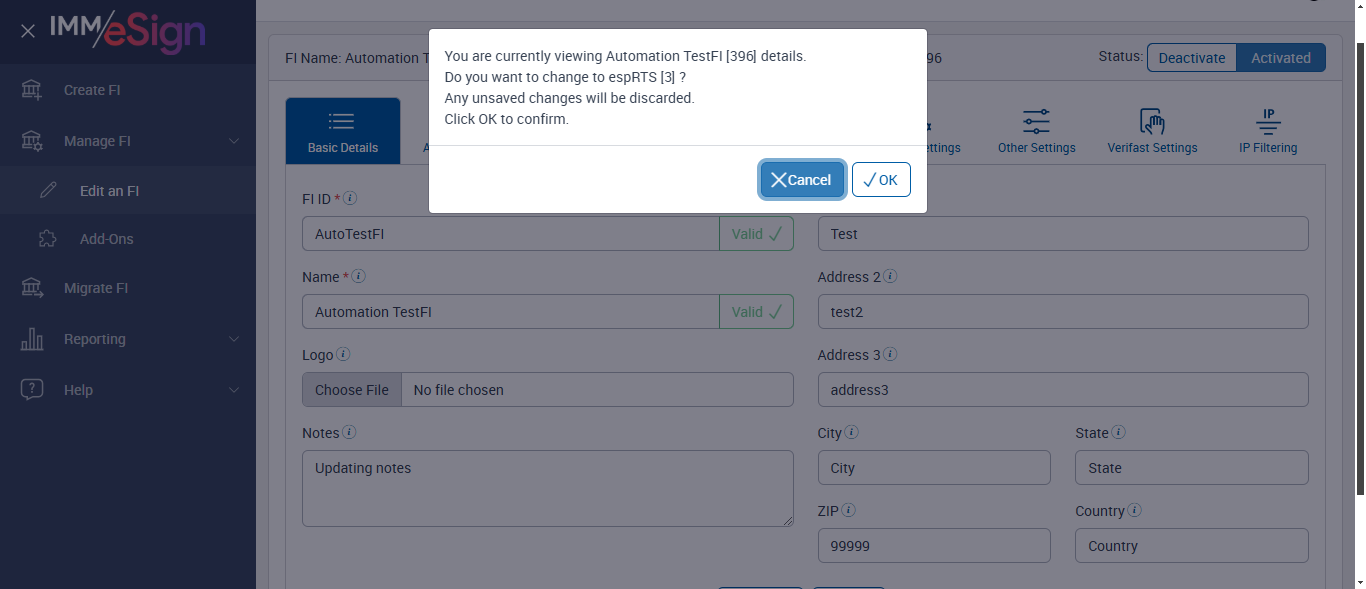Screen dimensions: 1366x589
Task: Click the Migrate FI icon
Action: point(32,288)
